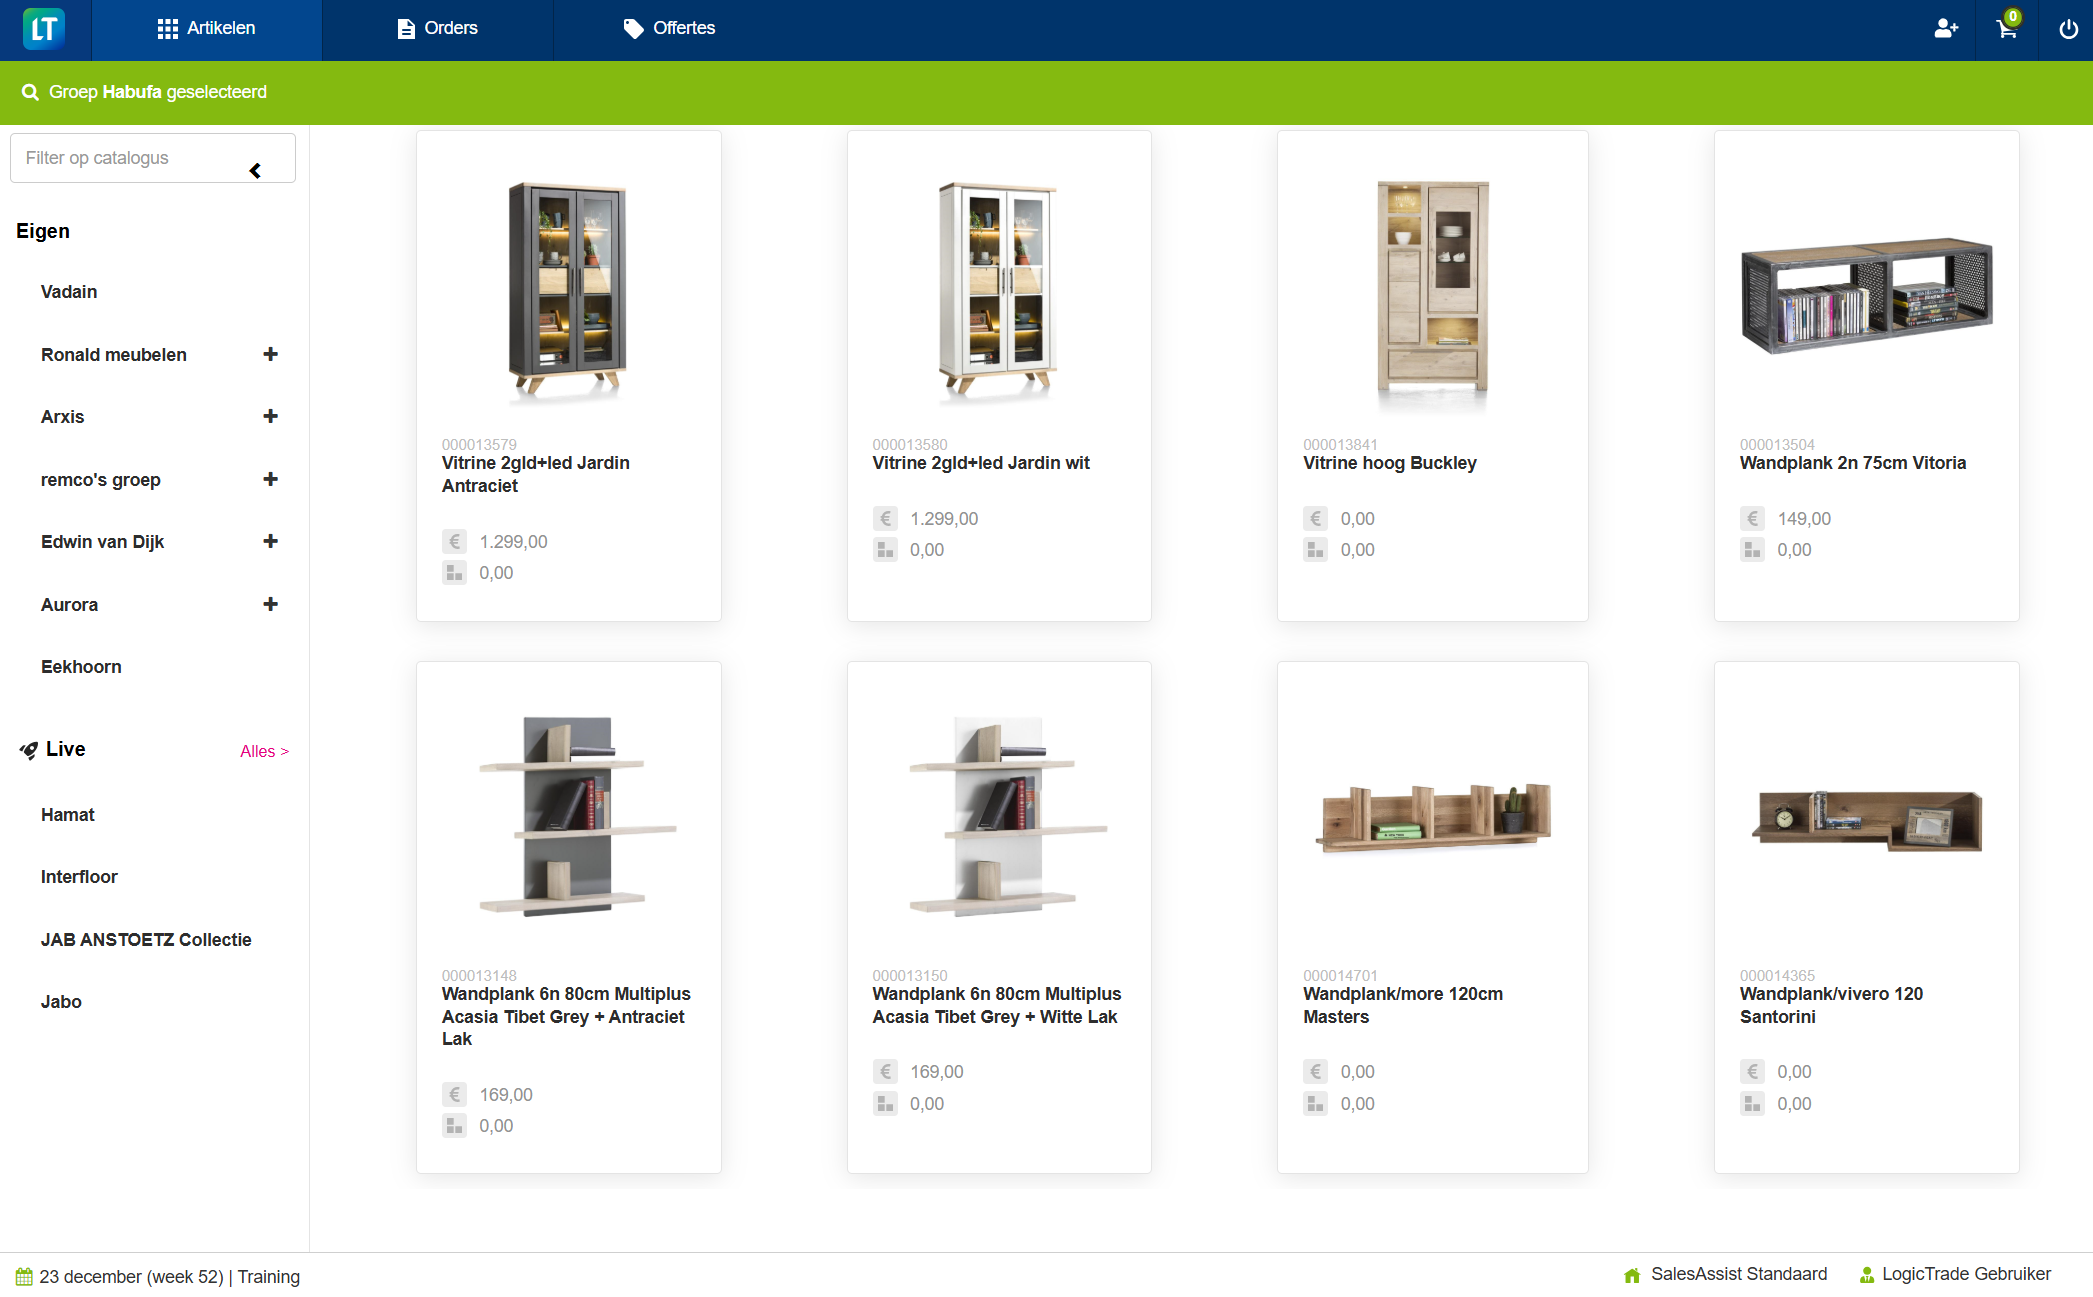Click the add user icon
Screen dimensions: 2093x1297
click(1946, 28)
